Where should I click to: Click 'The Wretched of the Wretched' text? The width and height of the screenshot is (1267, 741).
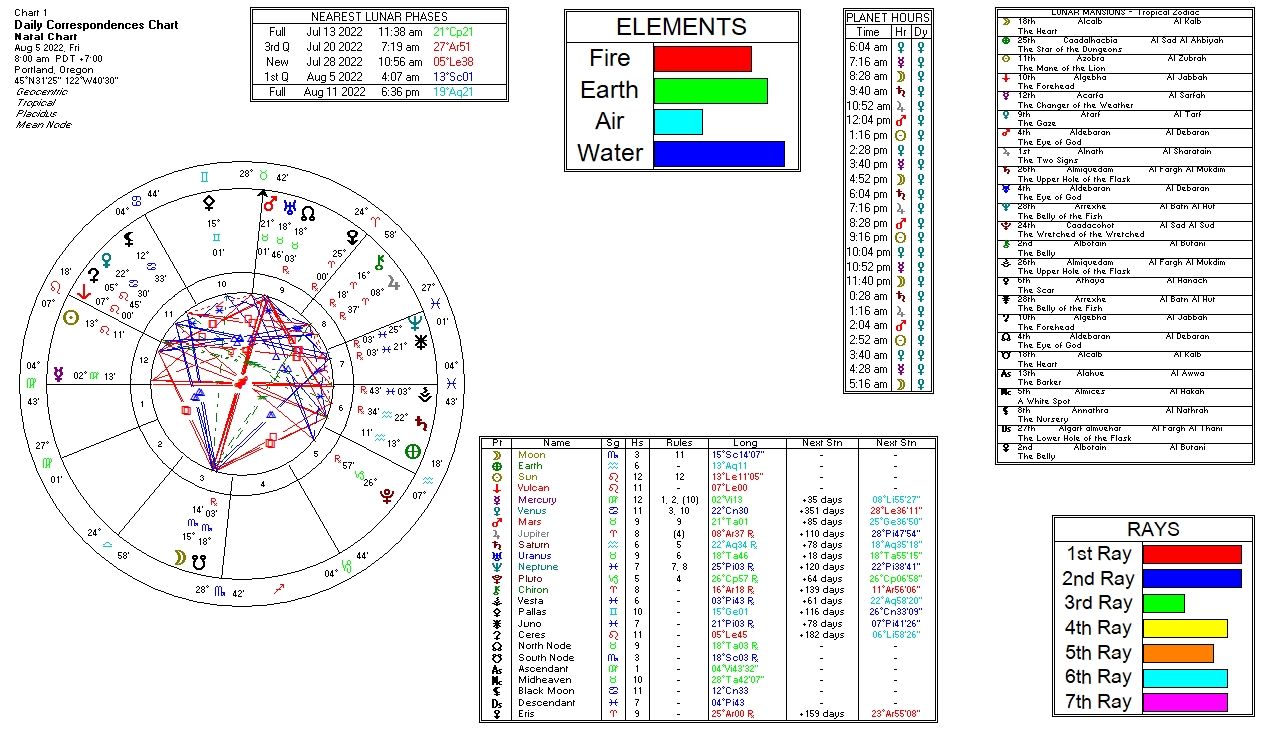pyautogui.click(x=1081, y=234)
